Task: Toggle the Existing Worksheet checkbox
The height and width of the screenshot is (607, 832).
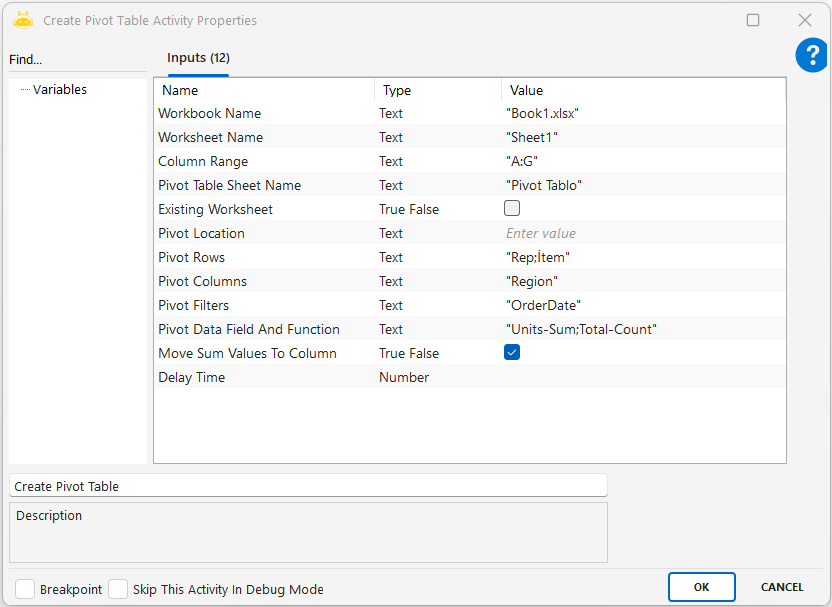Action: coord(512,209)
